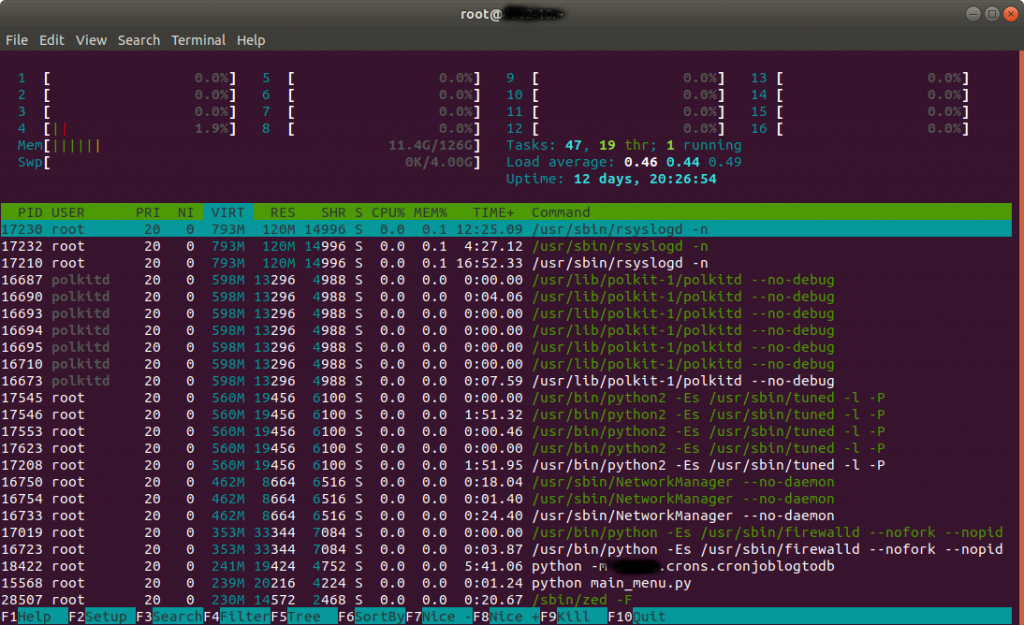The height and width of the screenshot is (625, 1024).
Task: Open the Help menu
Action: (x=251, y=40)
